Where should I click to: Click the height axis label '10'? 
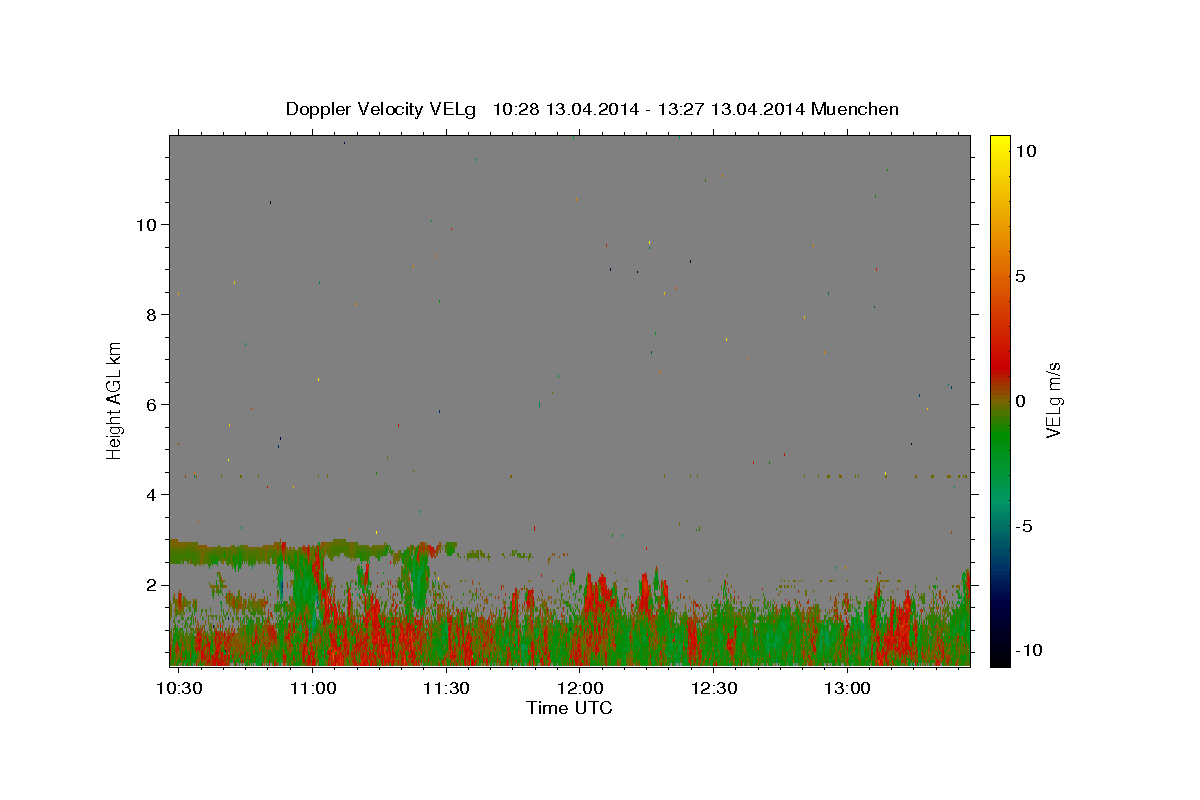(x=147, y=225)
